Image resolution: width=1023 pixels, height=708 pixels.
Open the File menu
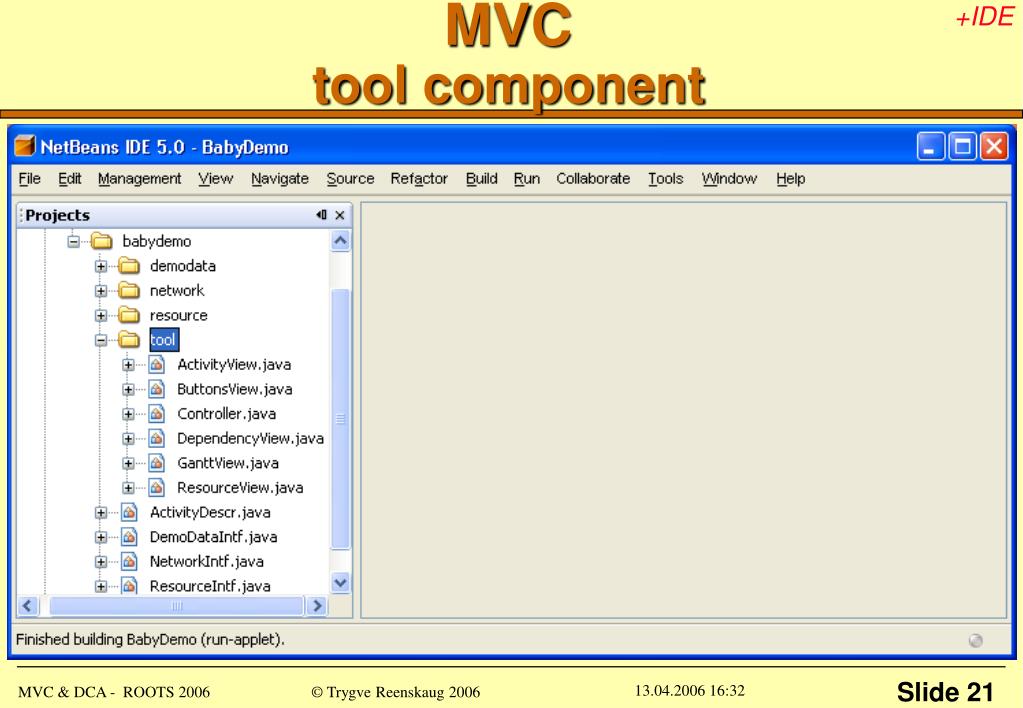click(x=29, y=179)
